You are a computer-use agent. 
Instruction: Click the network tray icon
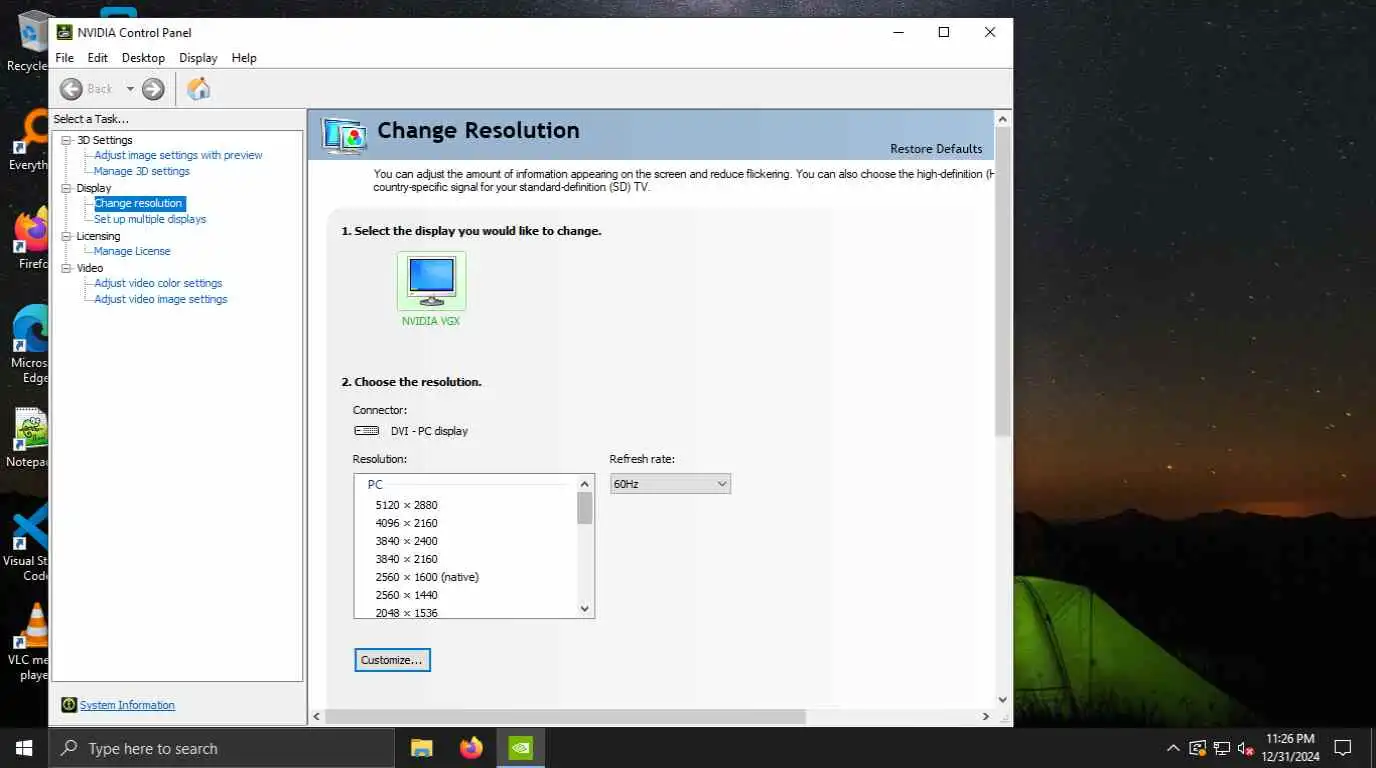click(x=1222, y=748)
